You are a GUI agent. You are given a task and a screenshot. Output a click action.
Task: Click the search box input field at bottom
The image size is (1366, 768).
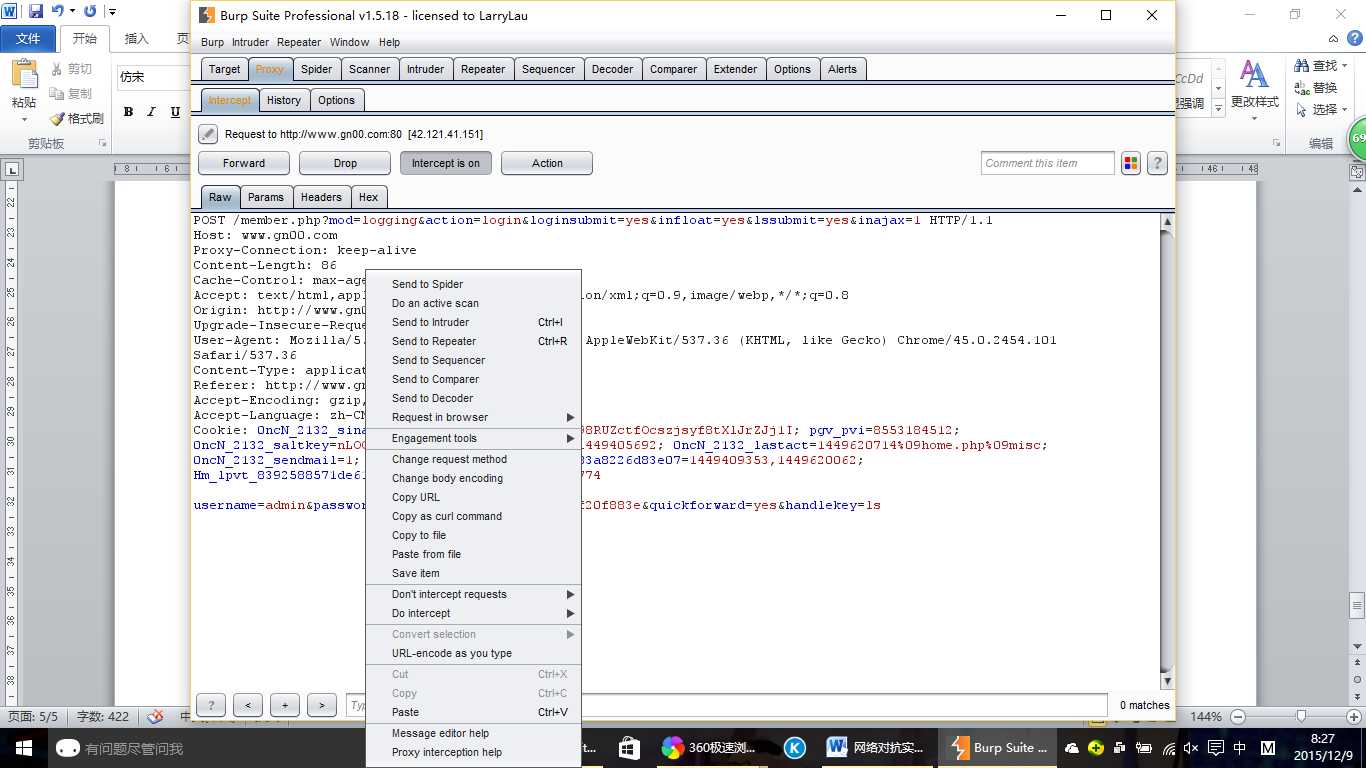(x=726, y=705)
